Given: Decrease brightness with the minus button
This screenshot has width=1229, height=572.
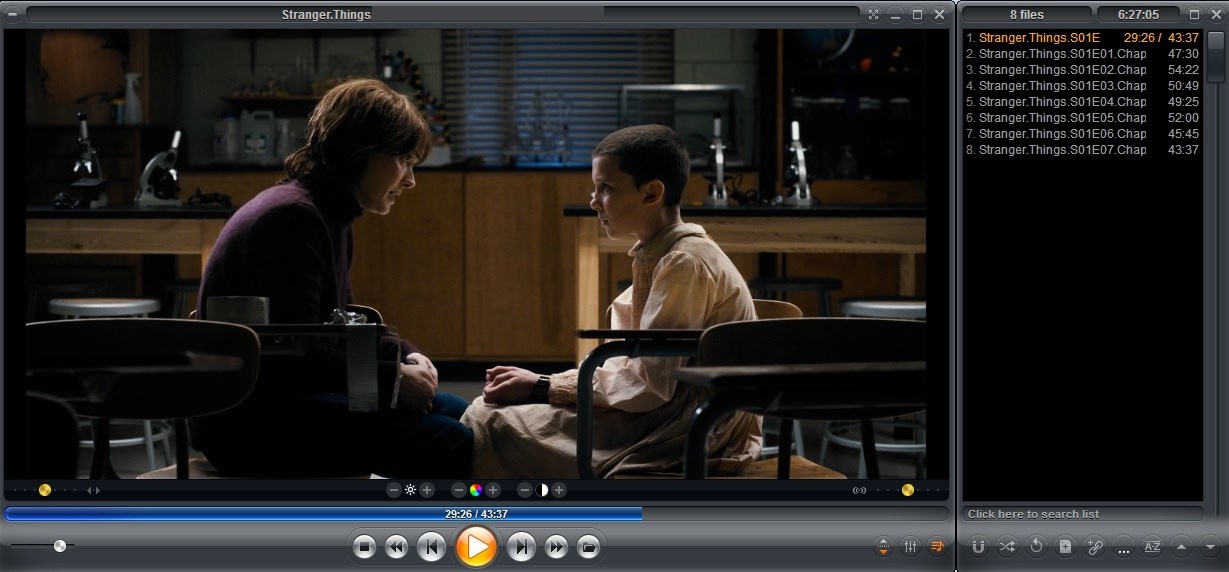Looking at the screenshot, I should tap(394, 490).
